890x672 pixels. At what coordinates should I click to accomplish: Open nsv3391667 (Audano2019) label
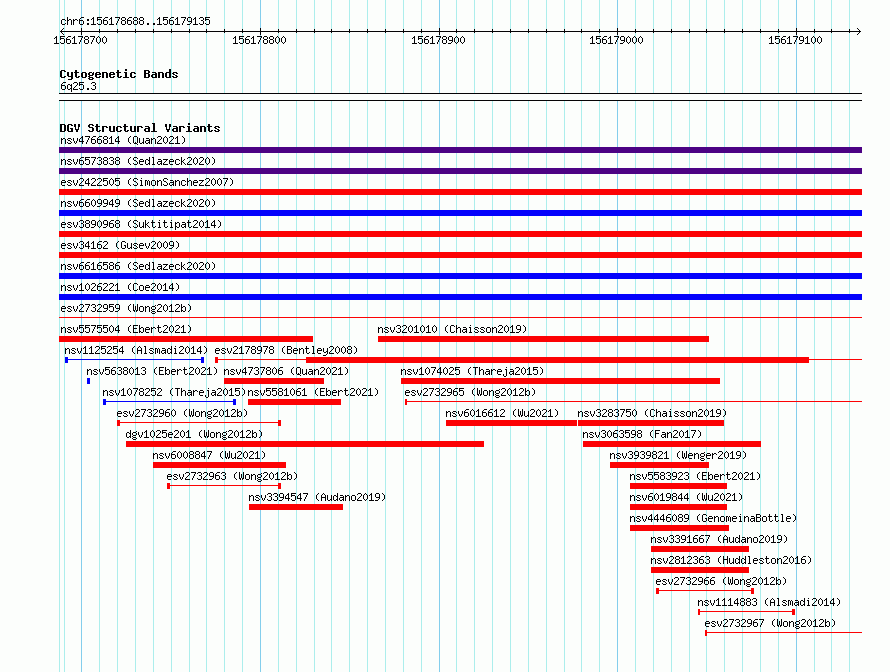point(719,539)
